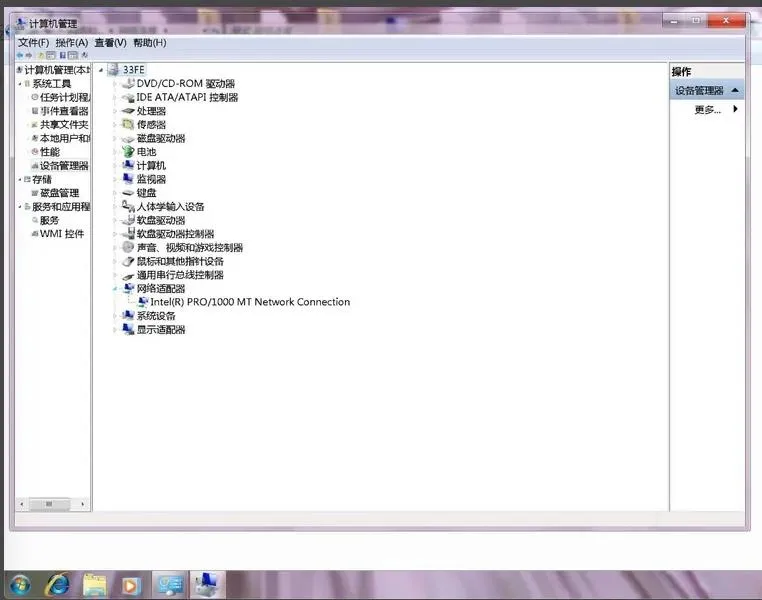Open the 操作(A) menu

pos(72,43)
